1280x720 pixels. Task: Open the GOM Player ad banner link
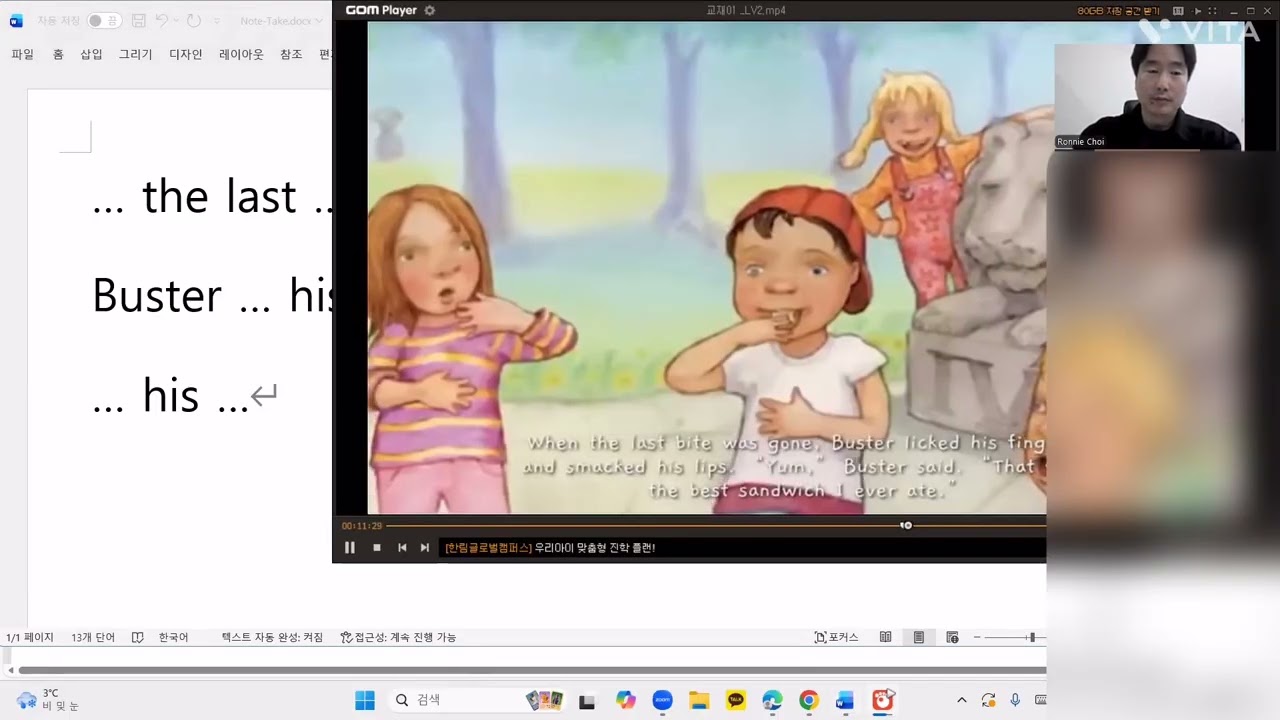[x=550, y=547]
